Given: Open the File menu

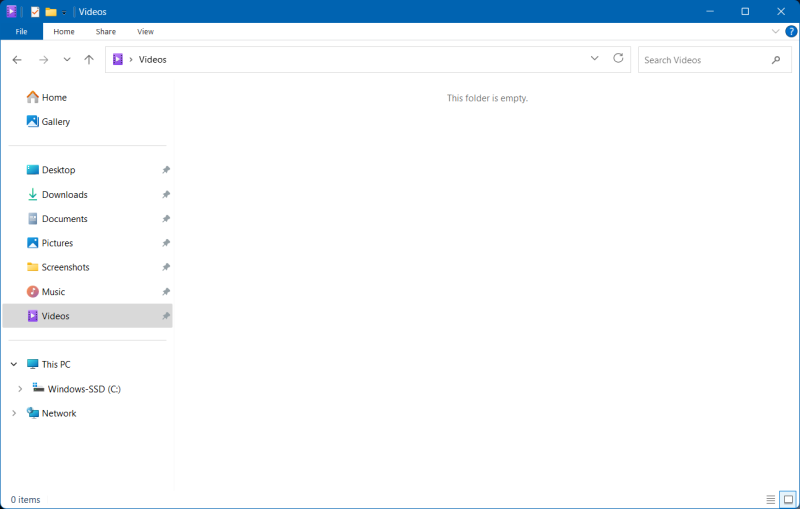Looking at the screenshot, I should coord(21,32).
